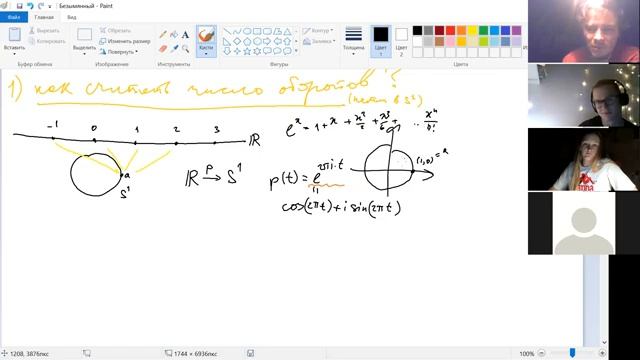Open the File (Файл) menu
640x360 pixels.
14,17
